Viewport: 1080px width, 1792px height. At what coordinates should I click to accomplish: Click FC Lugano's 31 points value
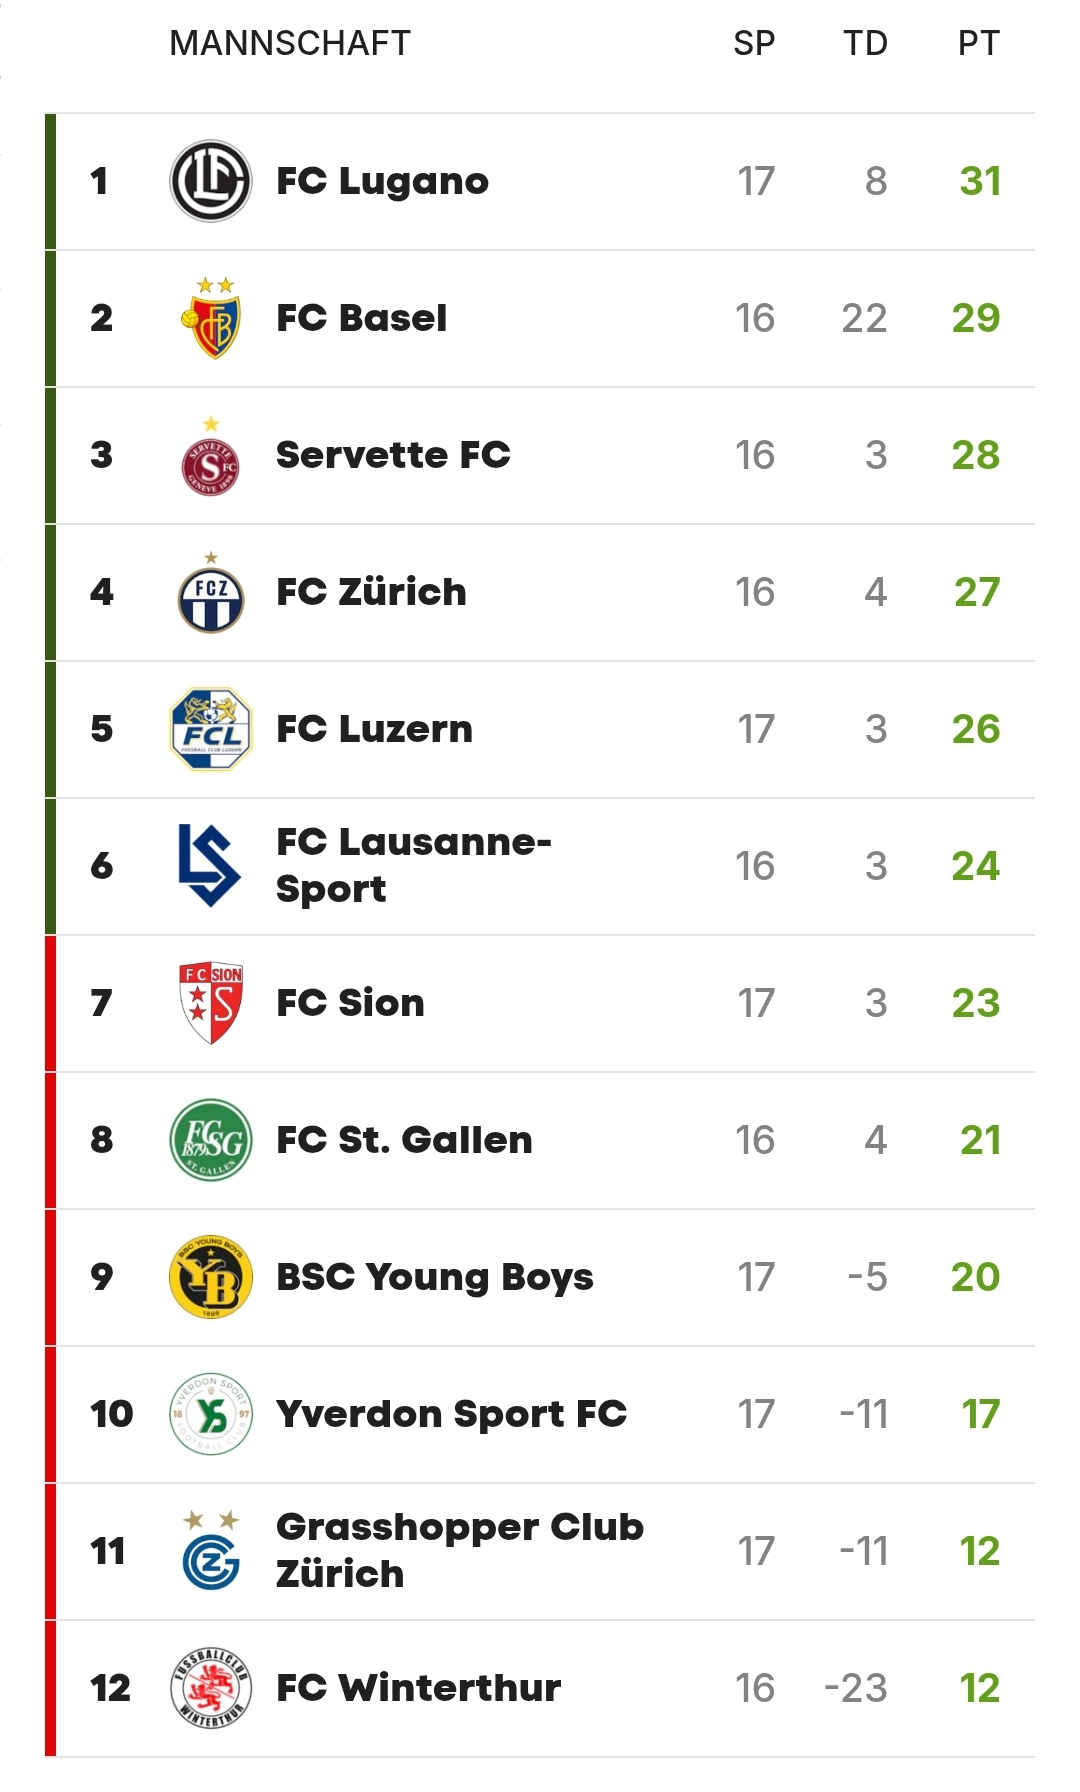979,181
